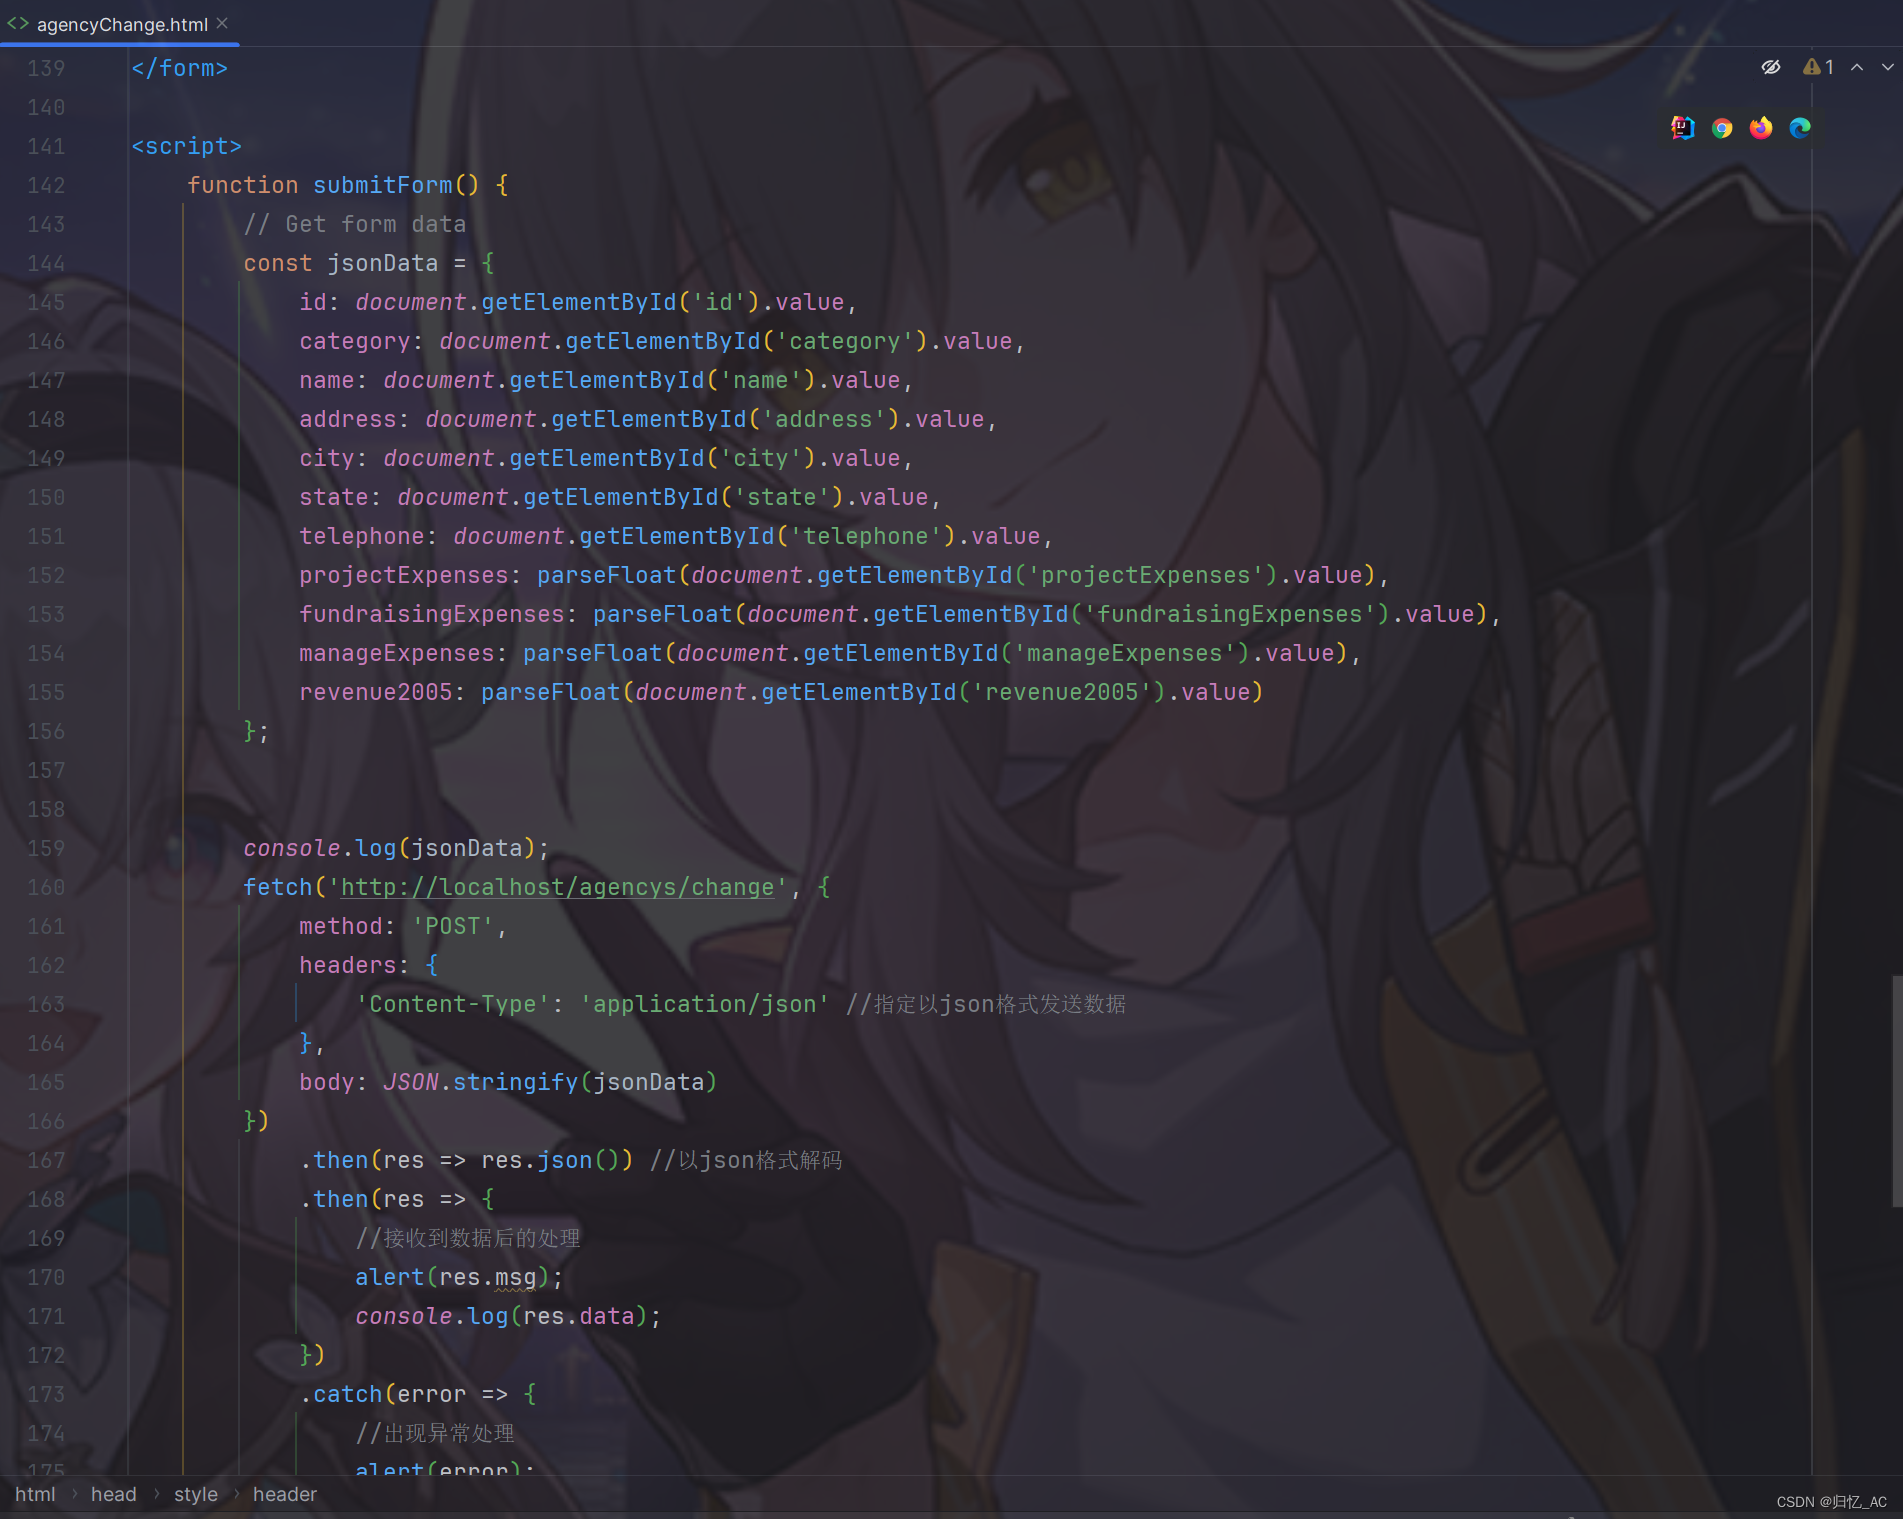Click the closing </form> tag
The width and height of the screenshot is (1903, 1519).
coord(180,68)
